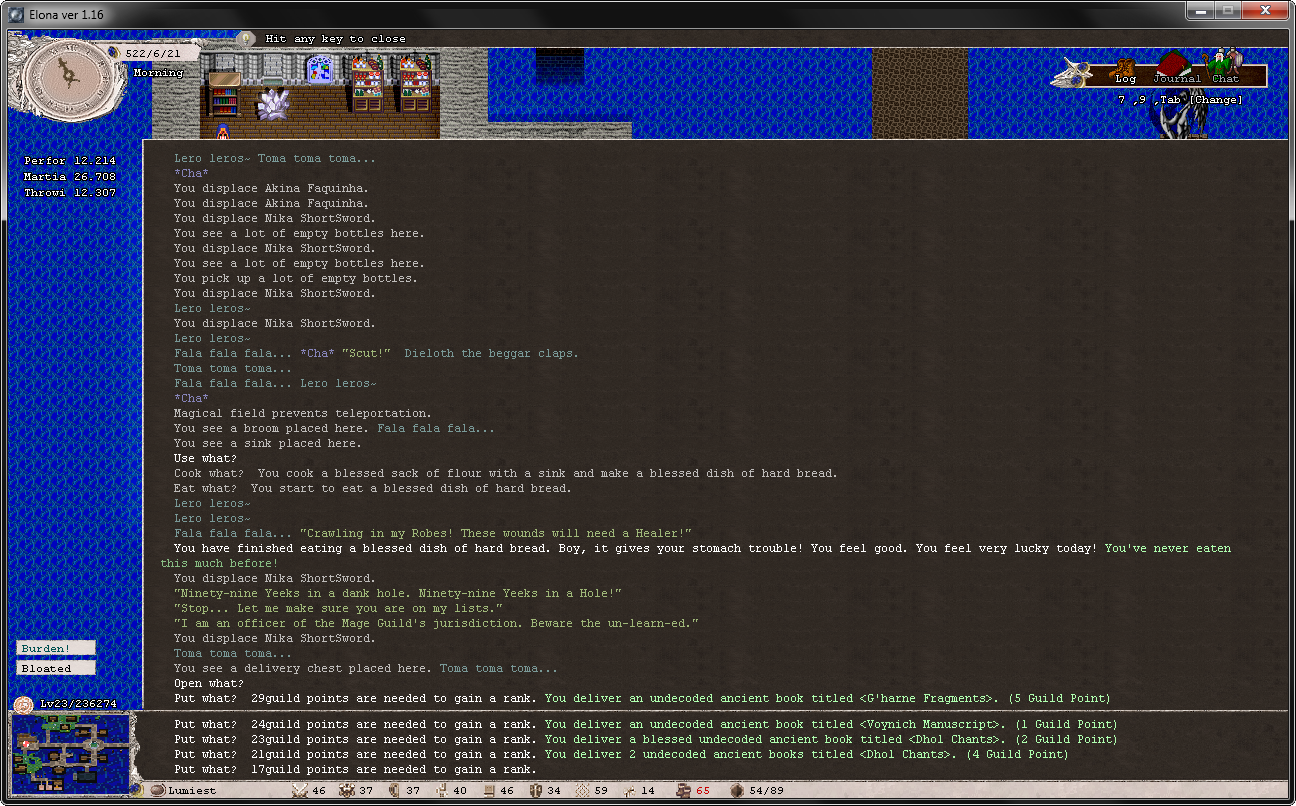Click the blue gem beside date 522/6/21
Image resolution: width=1296 pixels, height=806 pixels.
[113, 52]
